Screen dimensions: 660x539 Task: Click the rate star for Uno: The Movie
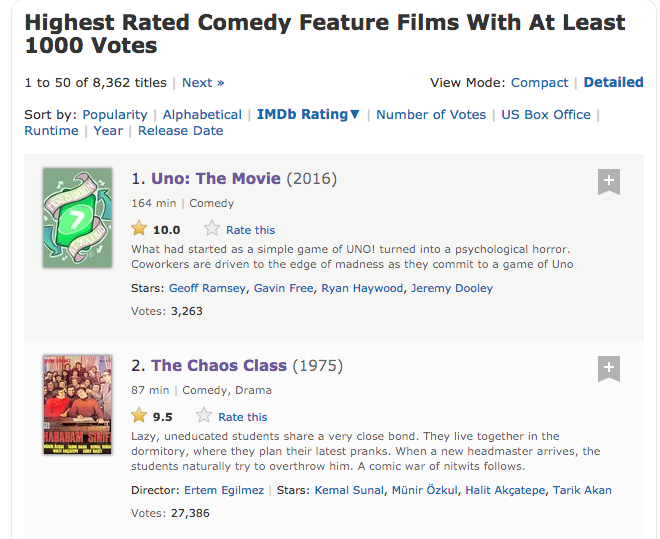pyautogui.click(x=212, y=229)
